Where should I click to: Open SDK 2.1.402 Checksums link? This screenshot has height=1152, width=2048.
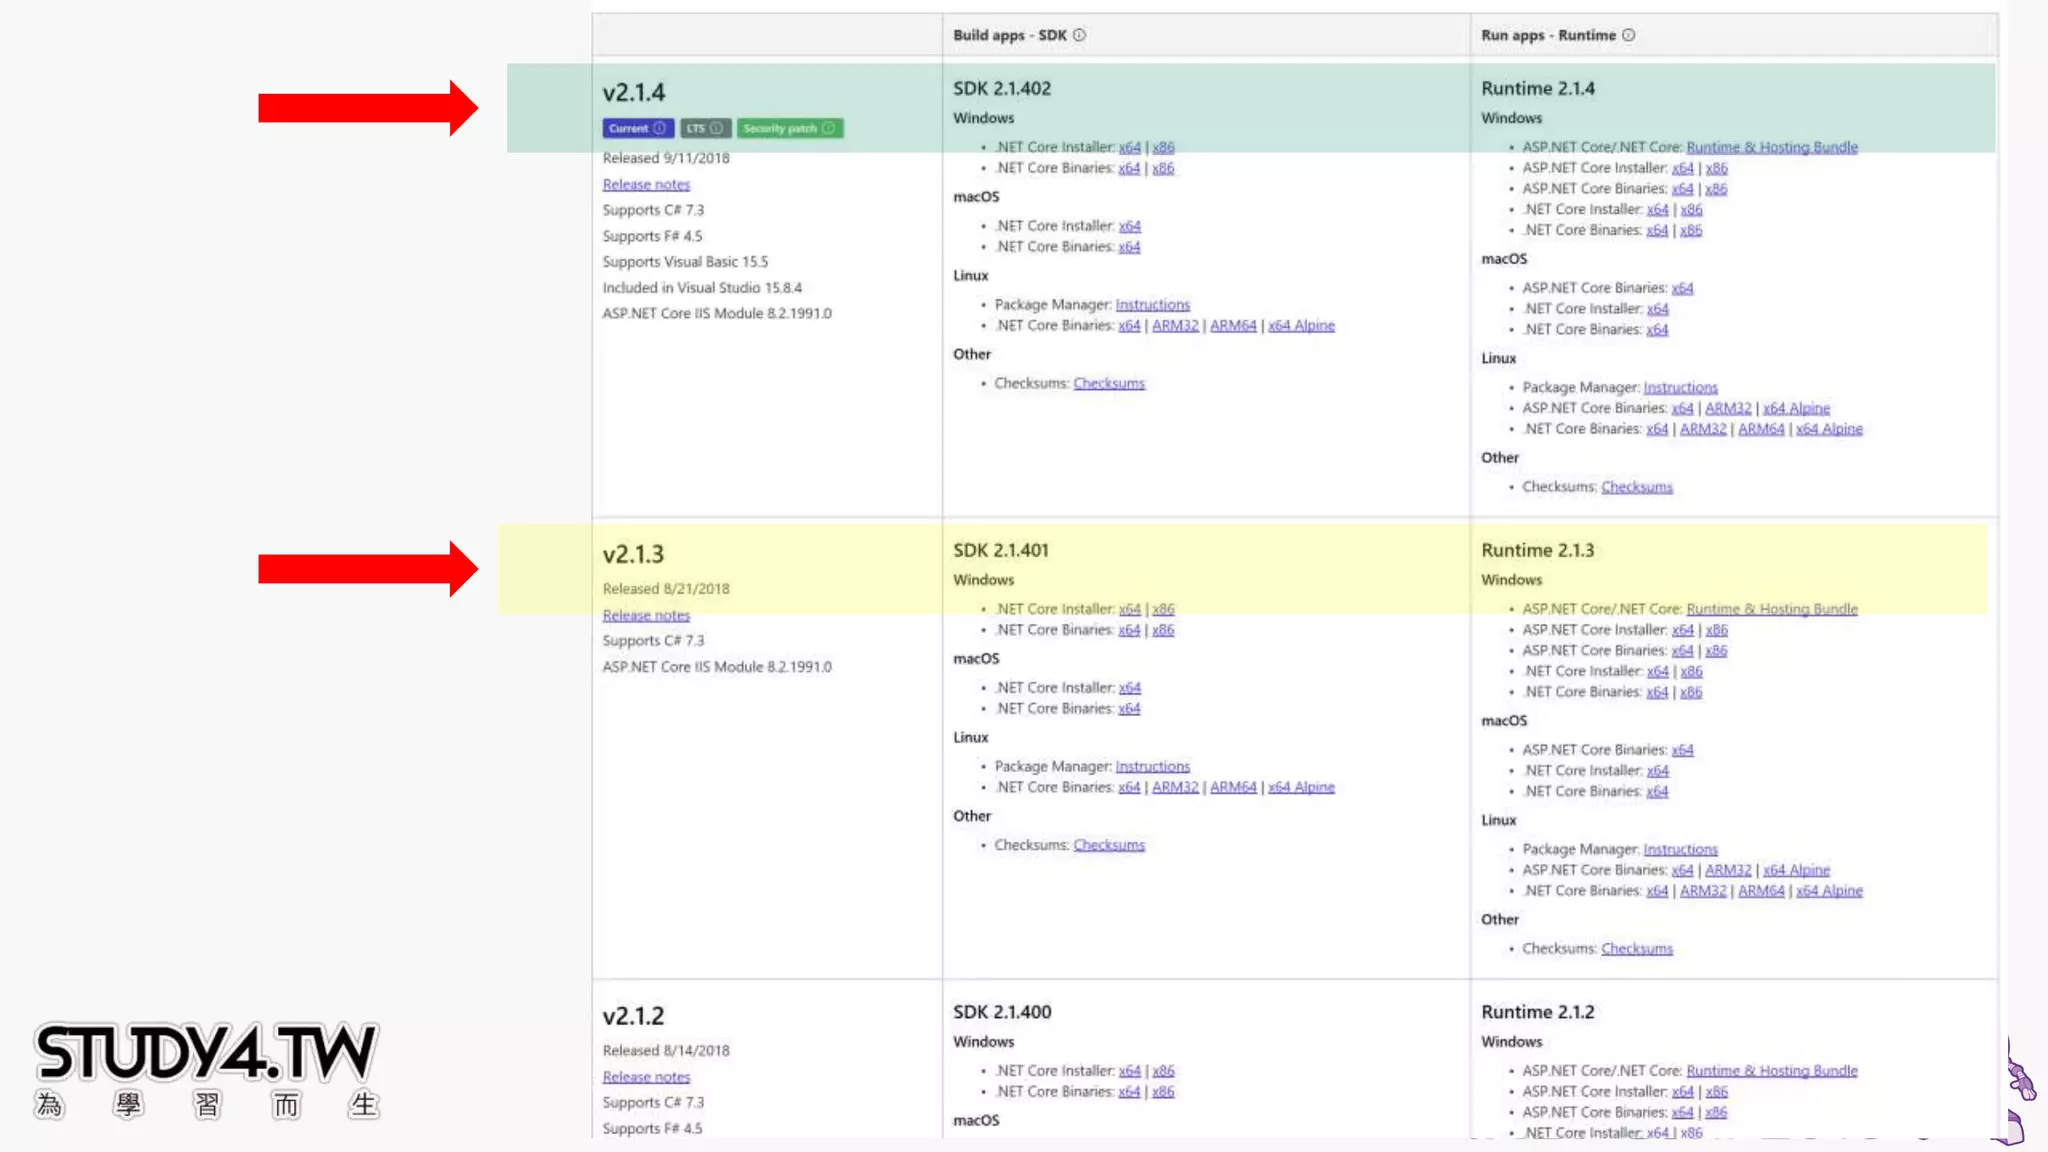(x=1108, y=384)
